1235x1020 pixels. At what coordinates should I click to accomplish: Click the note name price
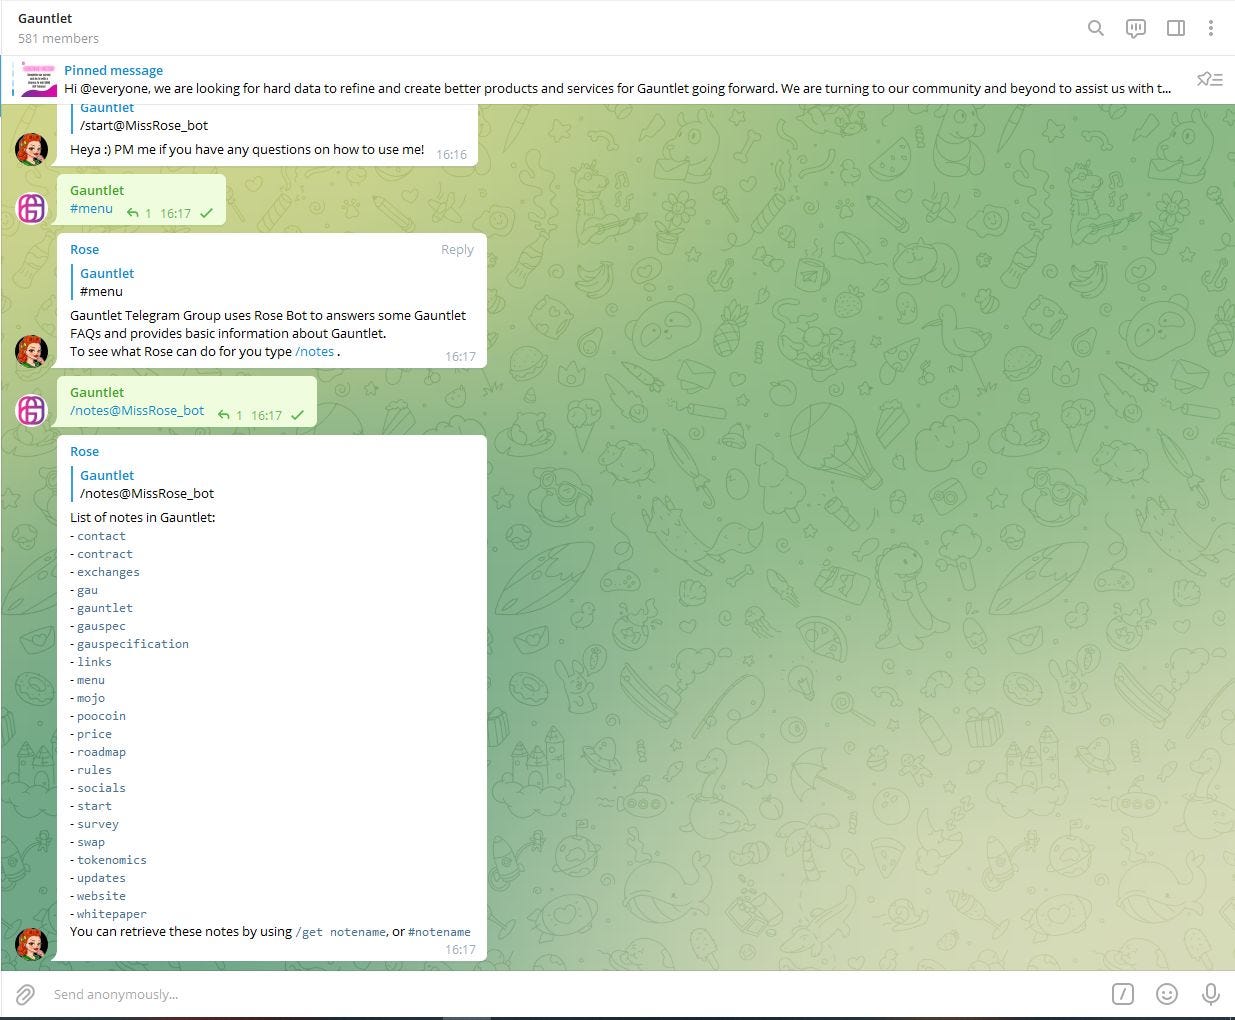[x=94, y=734]
